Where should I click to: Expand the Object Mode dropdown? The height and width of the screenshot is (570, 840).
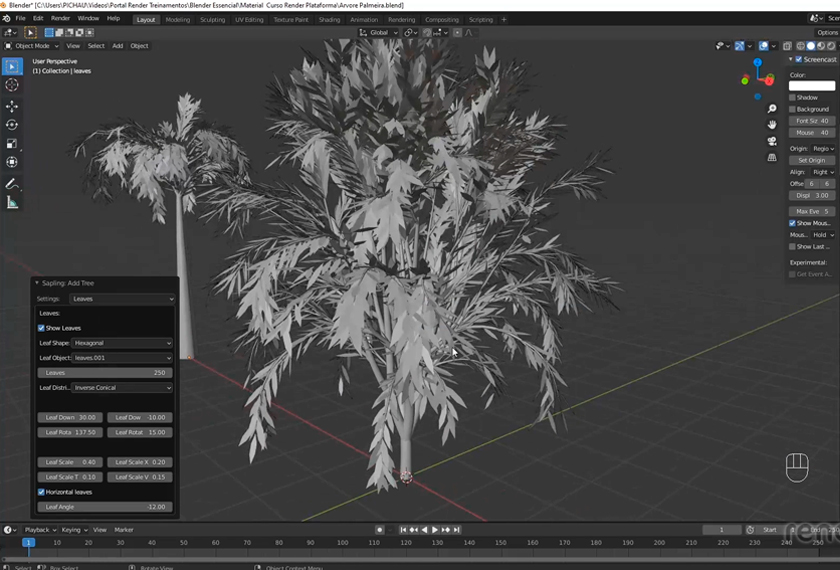coord(32,46)
